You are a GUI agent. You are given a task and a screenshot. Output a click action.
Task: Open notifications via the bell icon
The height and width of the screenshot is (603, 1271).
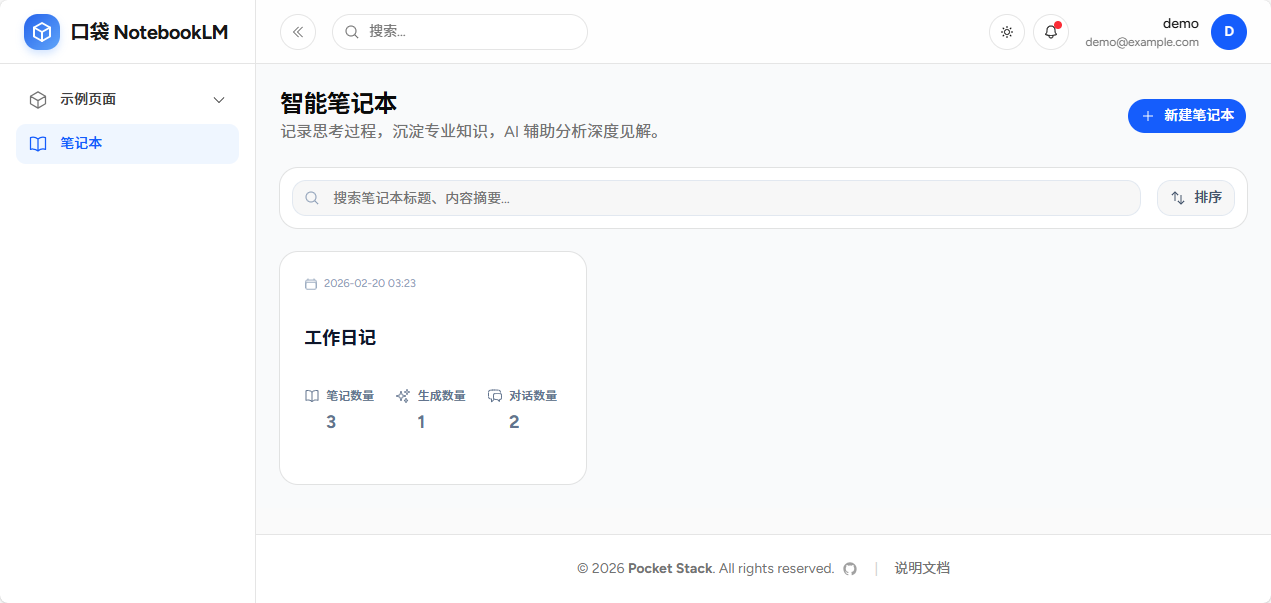(1050, 31)
